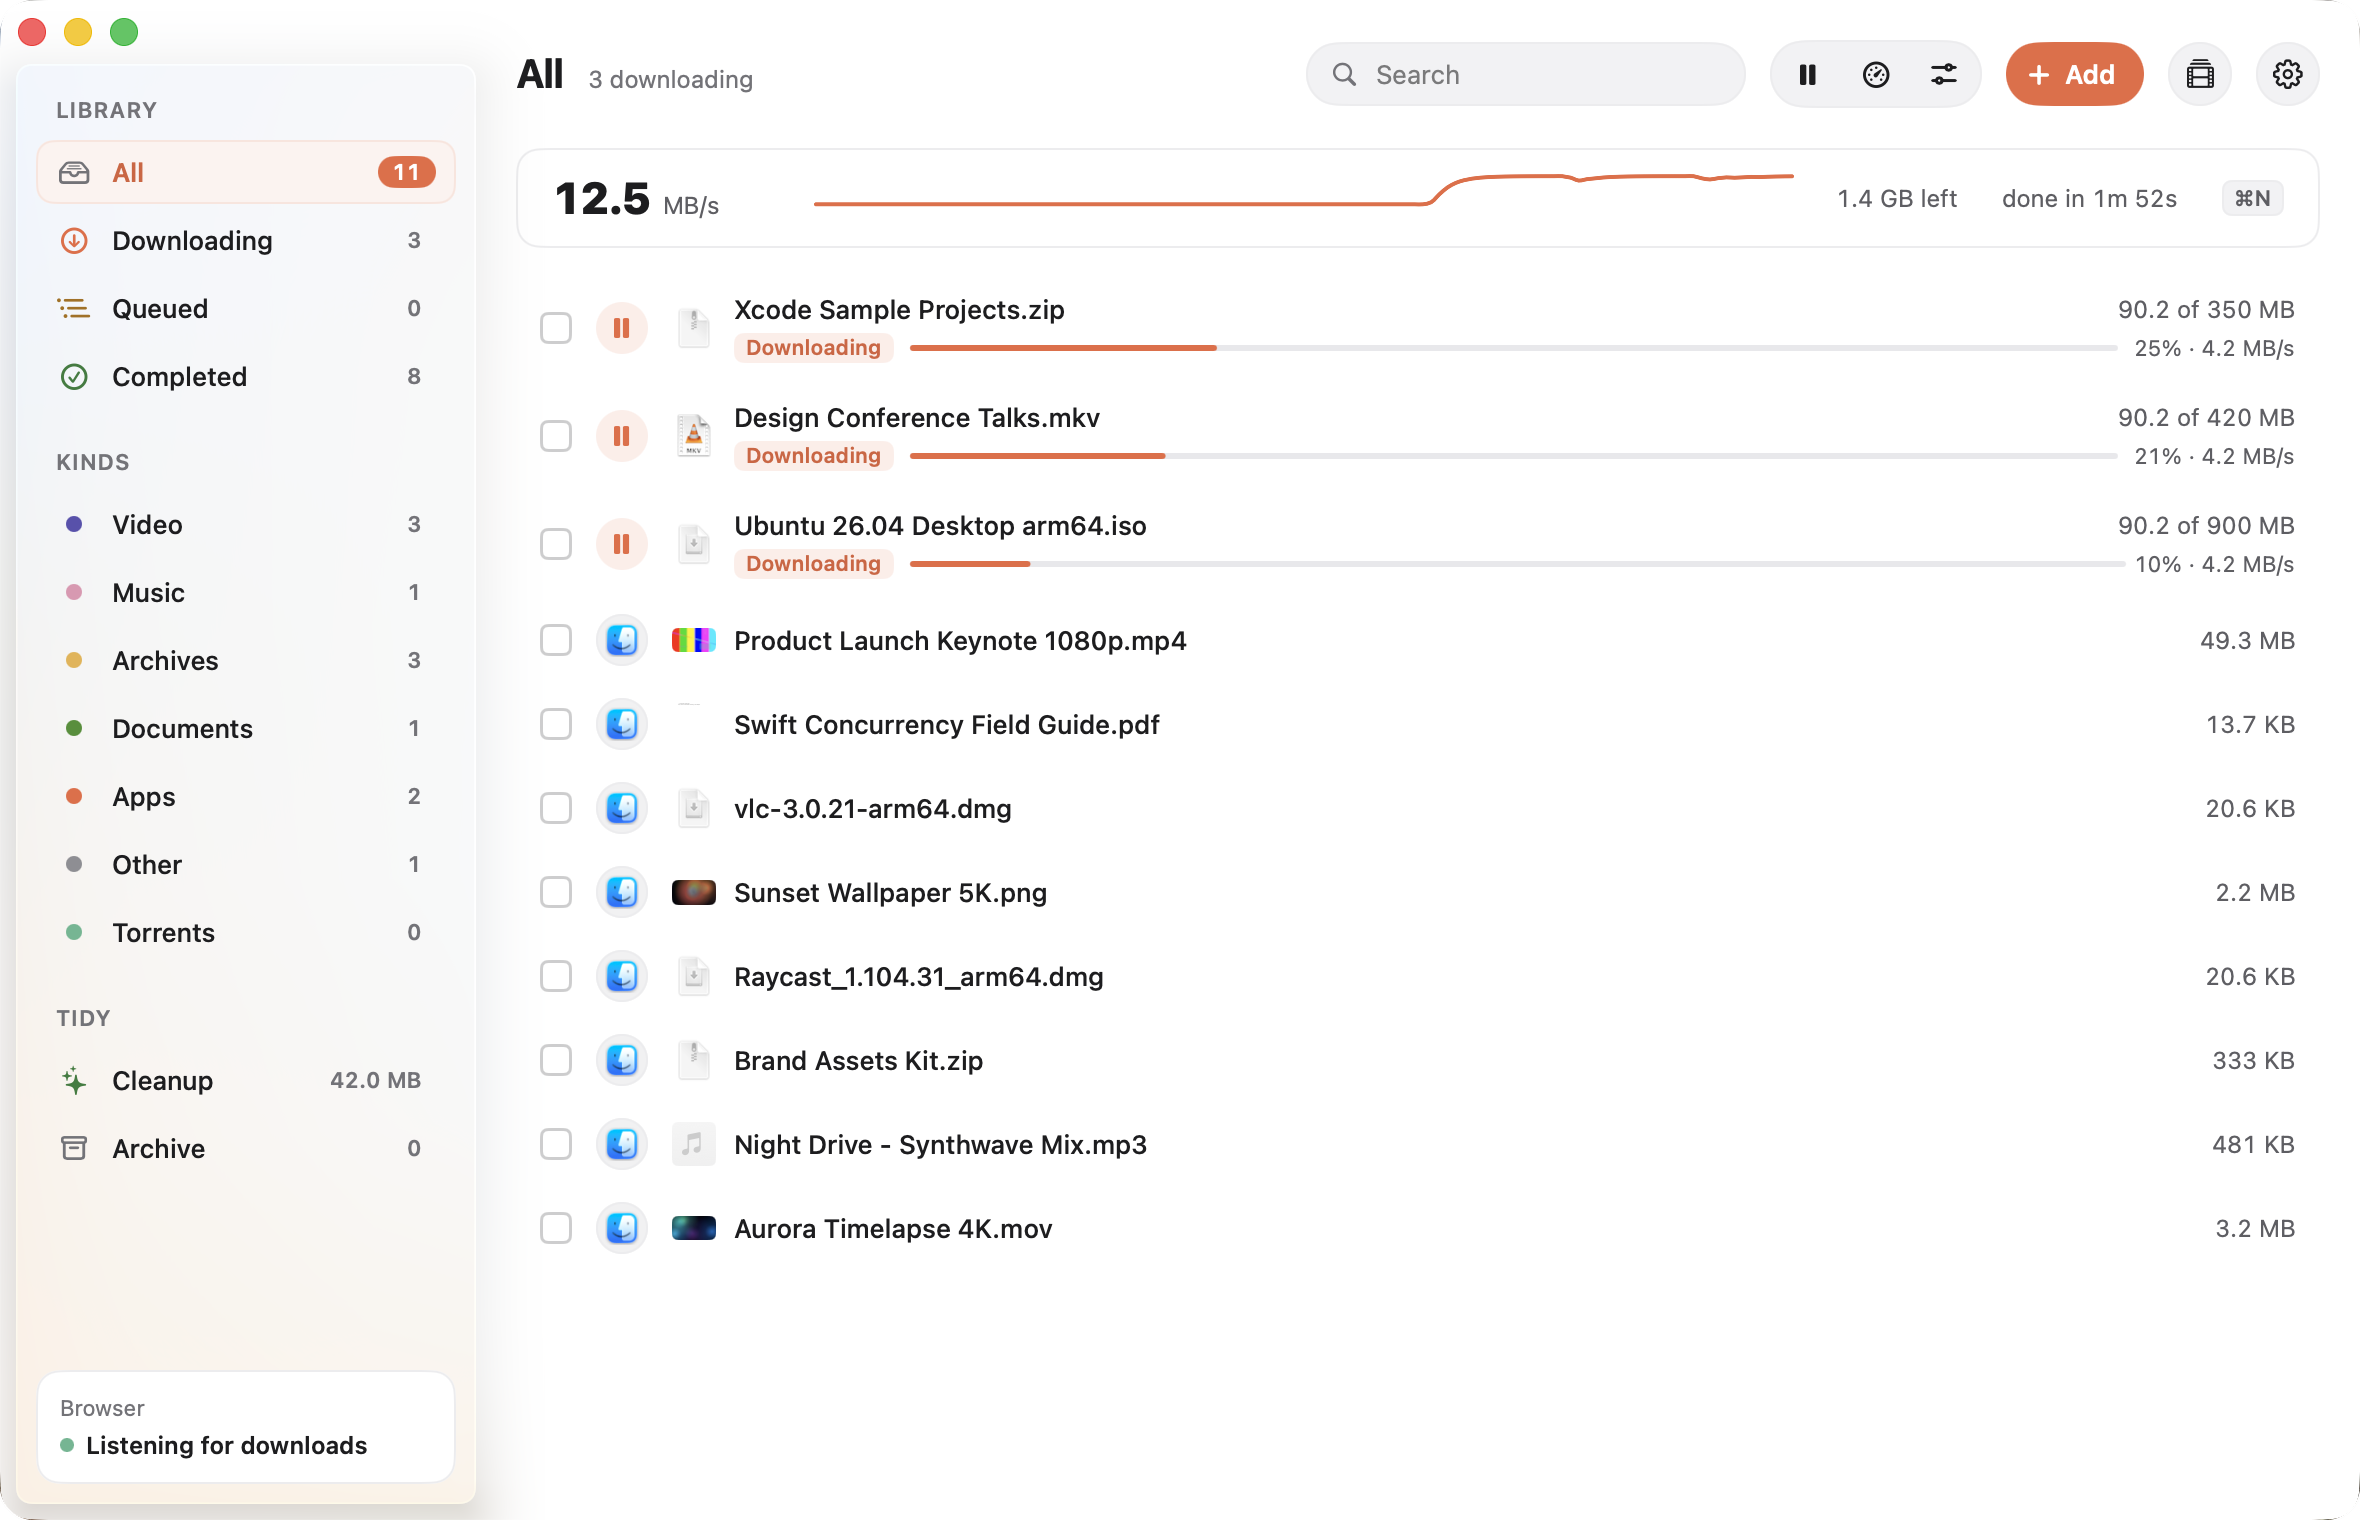2360x1520 pixels.
Task: Click the stacked layers icon beside Add
Action: (2200, 75)
